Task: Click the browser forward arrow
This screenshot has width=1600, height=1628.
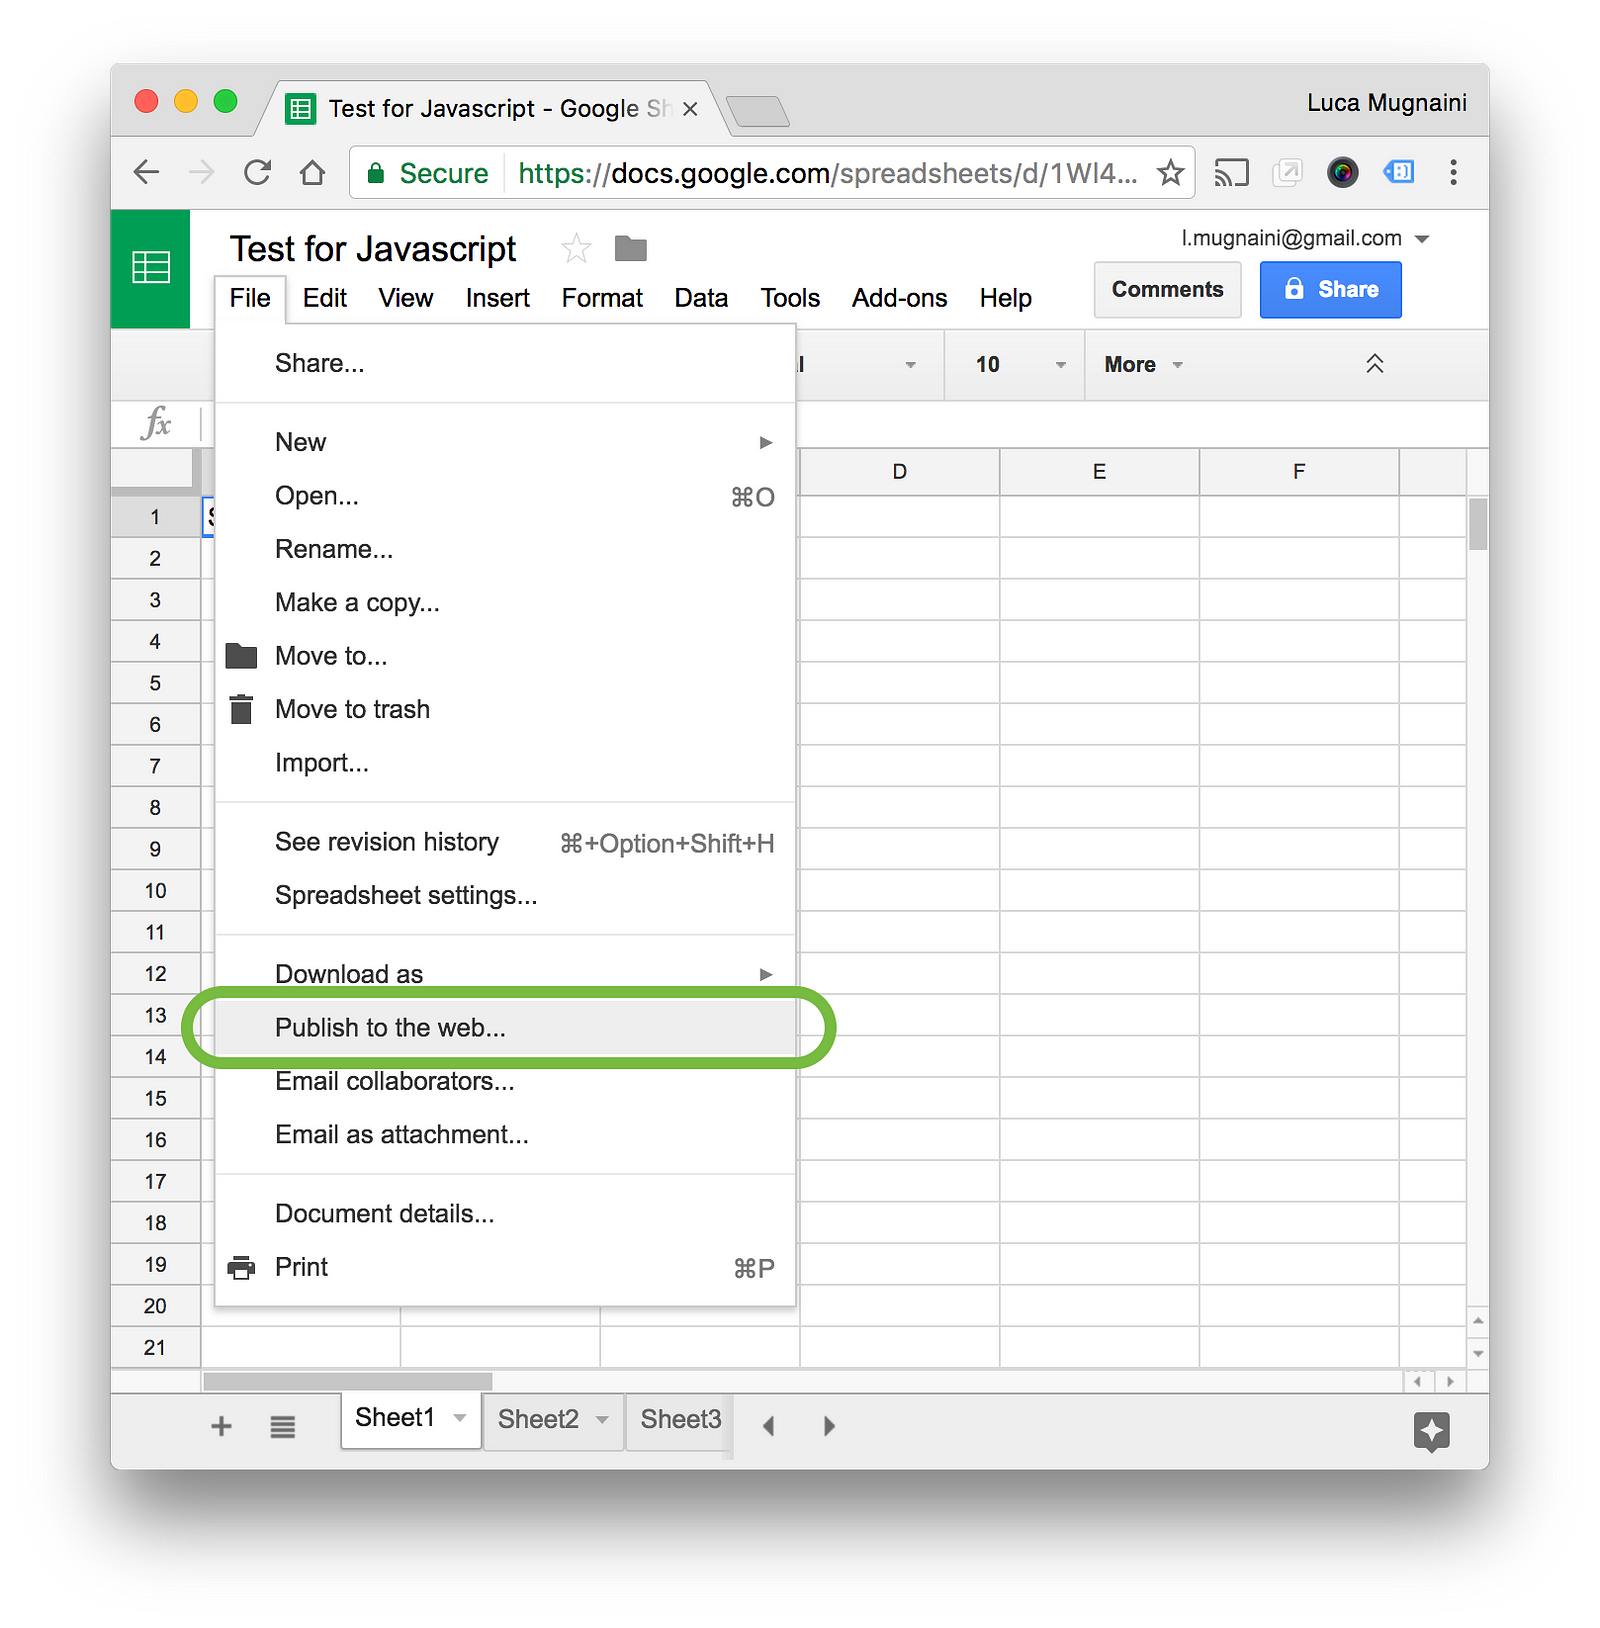Action: 202,173
